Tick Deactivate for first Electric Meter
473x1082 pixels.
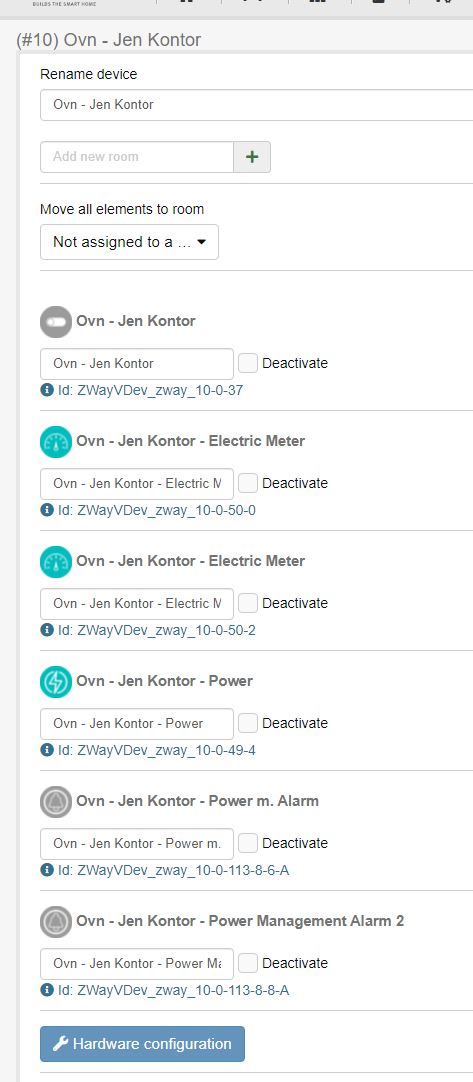coord(248,483)
